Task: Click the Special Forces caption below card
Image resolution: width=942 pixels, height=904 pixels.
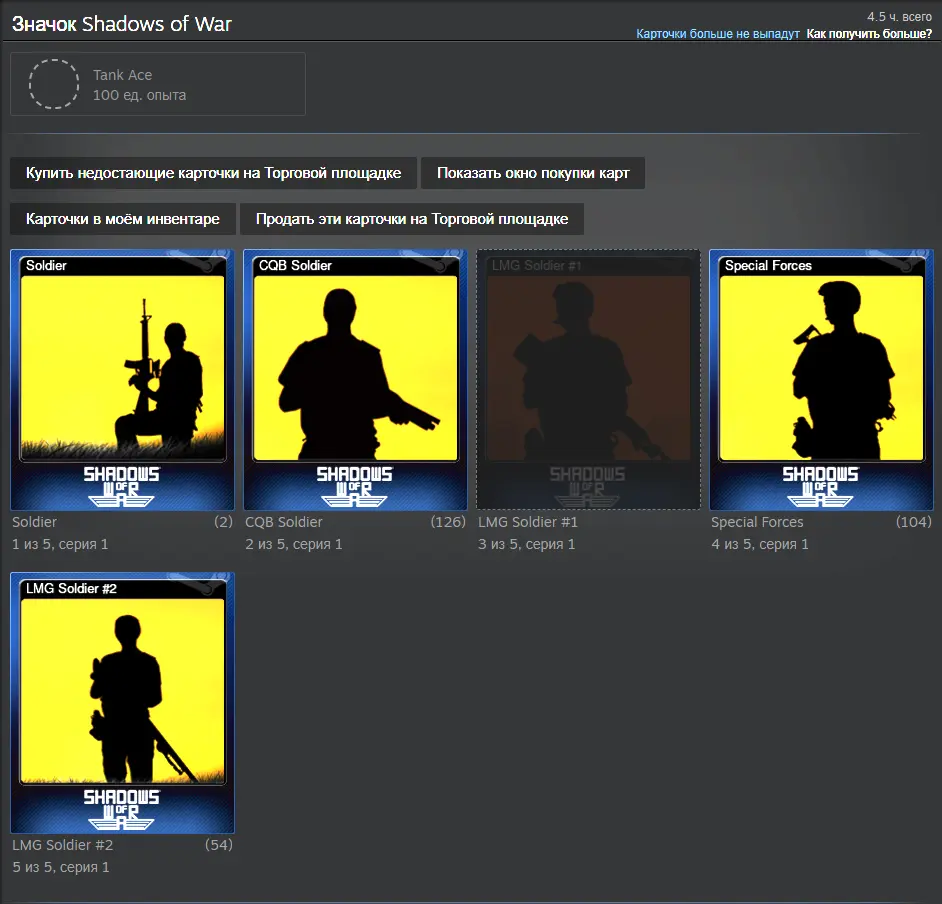Action: pyautogui.click(x=757, y=522)
